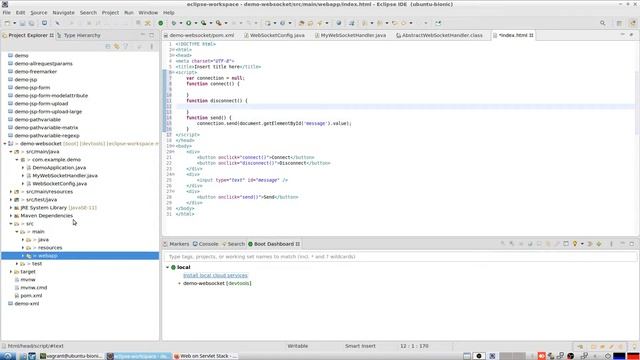
Task: Collapse the demo-websocket project node
Action: [x=5, y=144]
